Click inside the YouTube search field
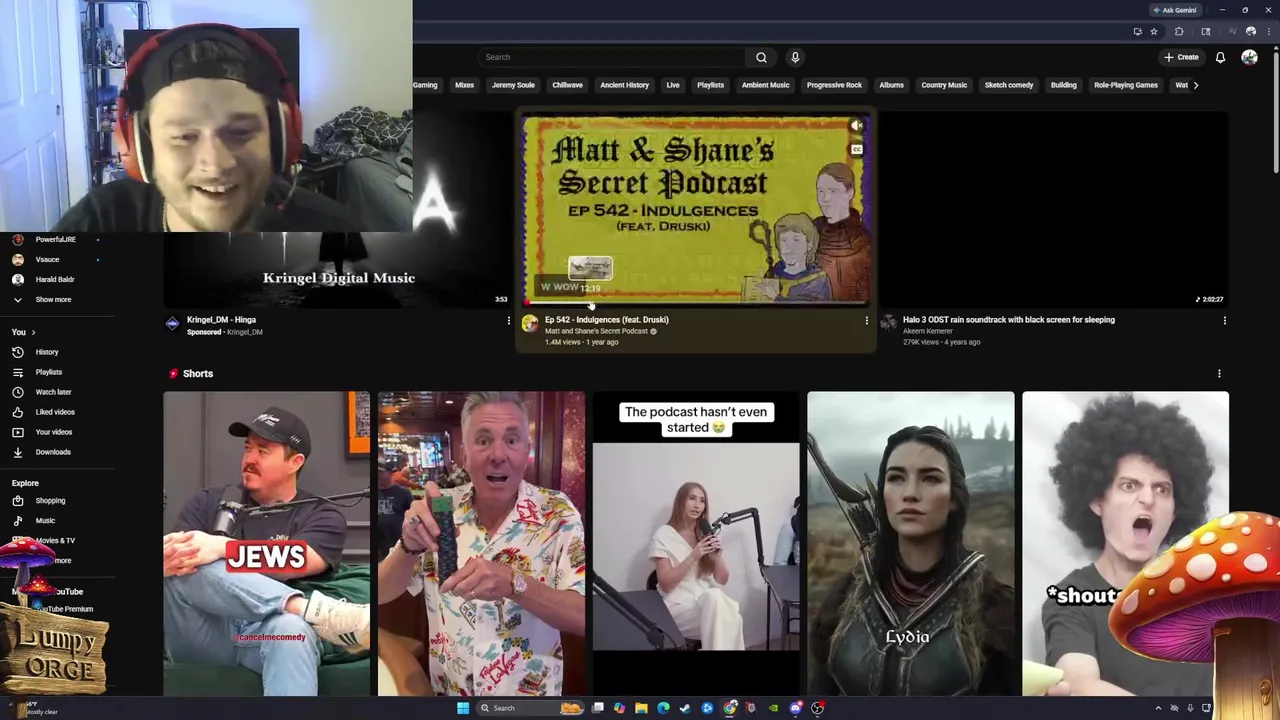 click(612, 57)
